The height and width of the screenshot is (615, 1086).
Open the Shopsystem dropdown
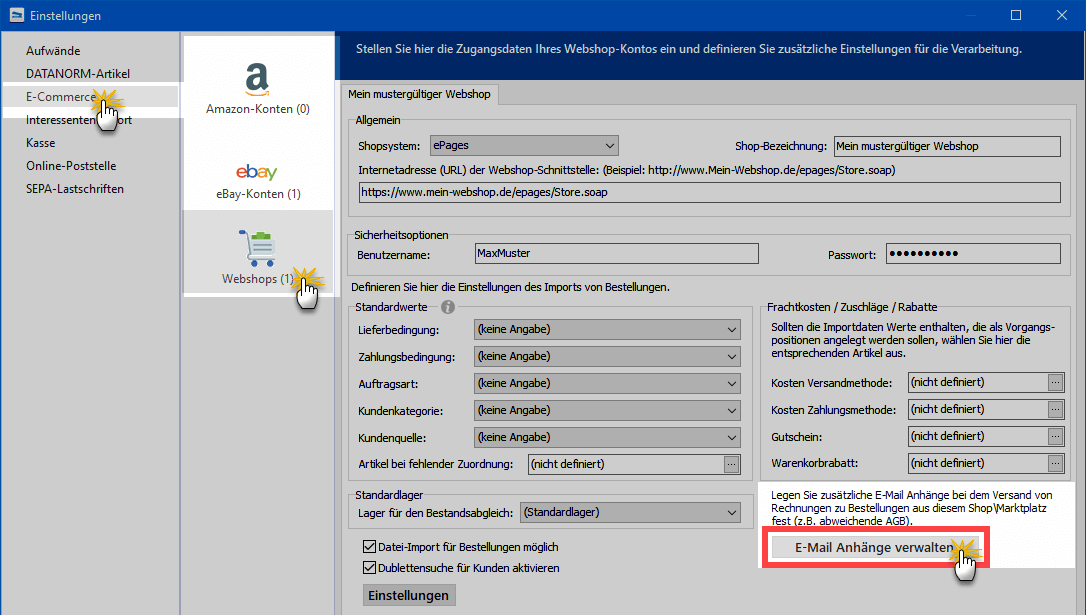coord(524,145)
